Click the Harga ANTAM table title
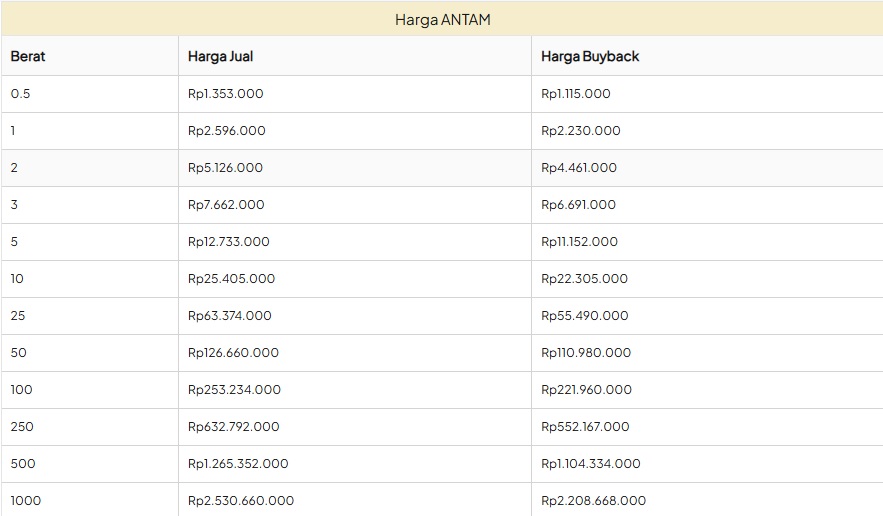This screenshot has width=883, height=516. tap(442, 19)
